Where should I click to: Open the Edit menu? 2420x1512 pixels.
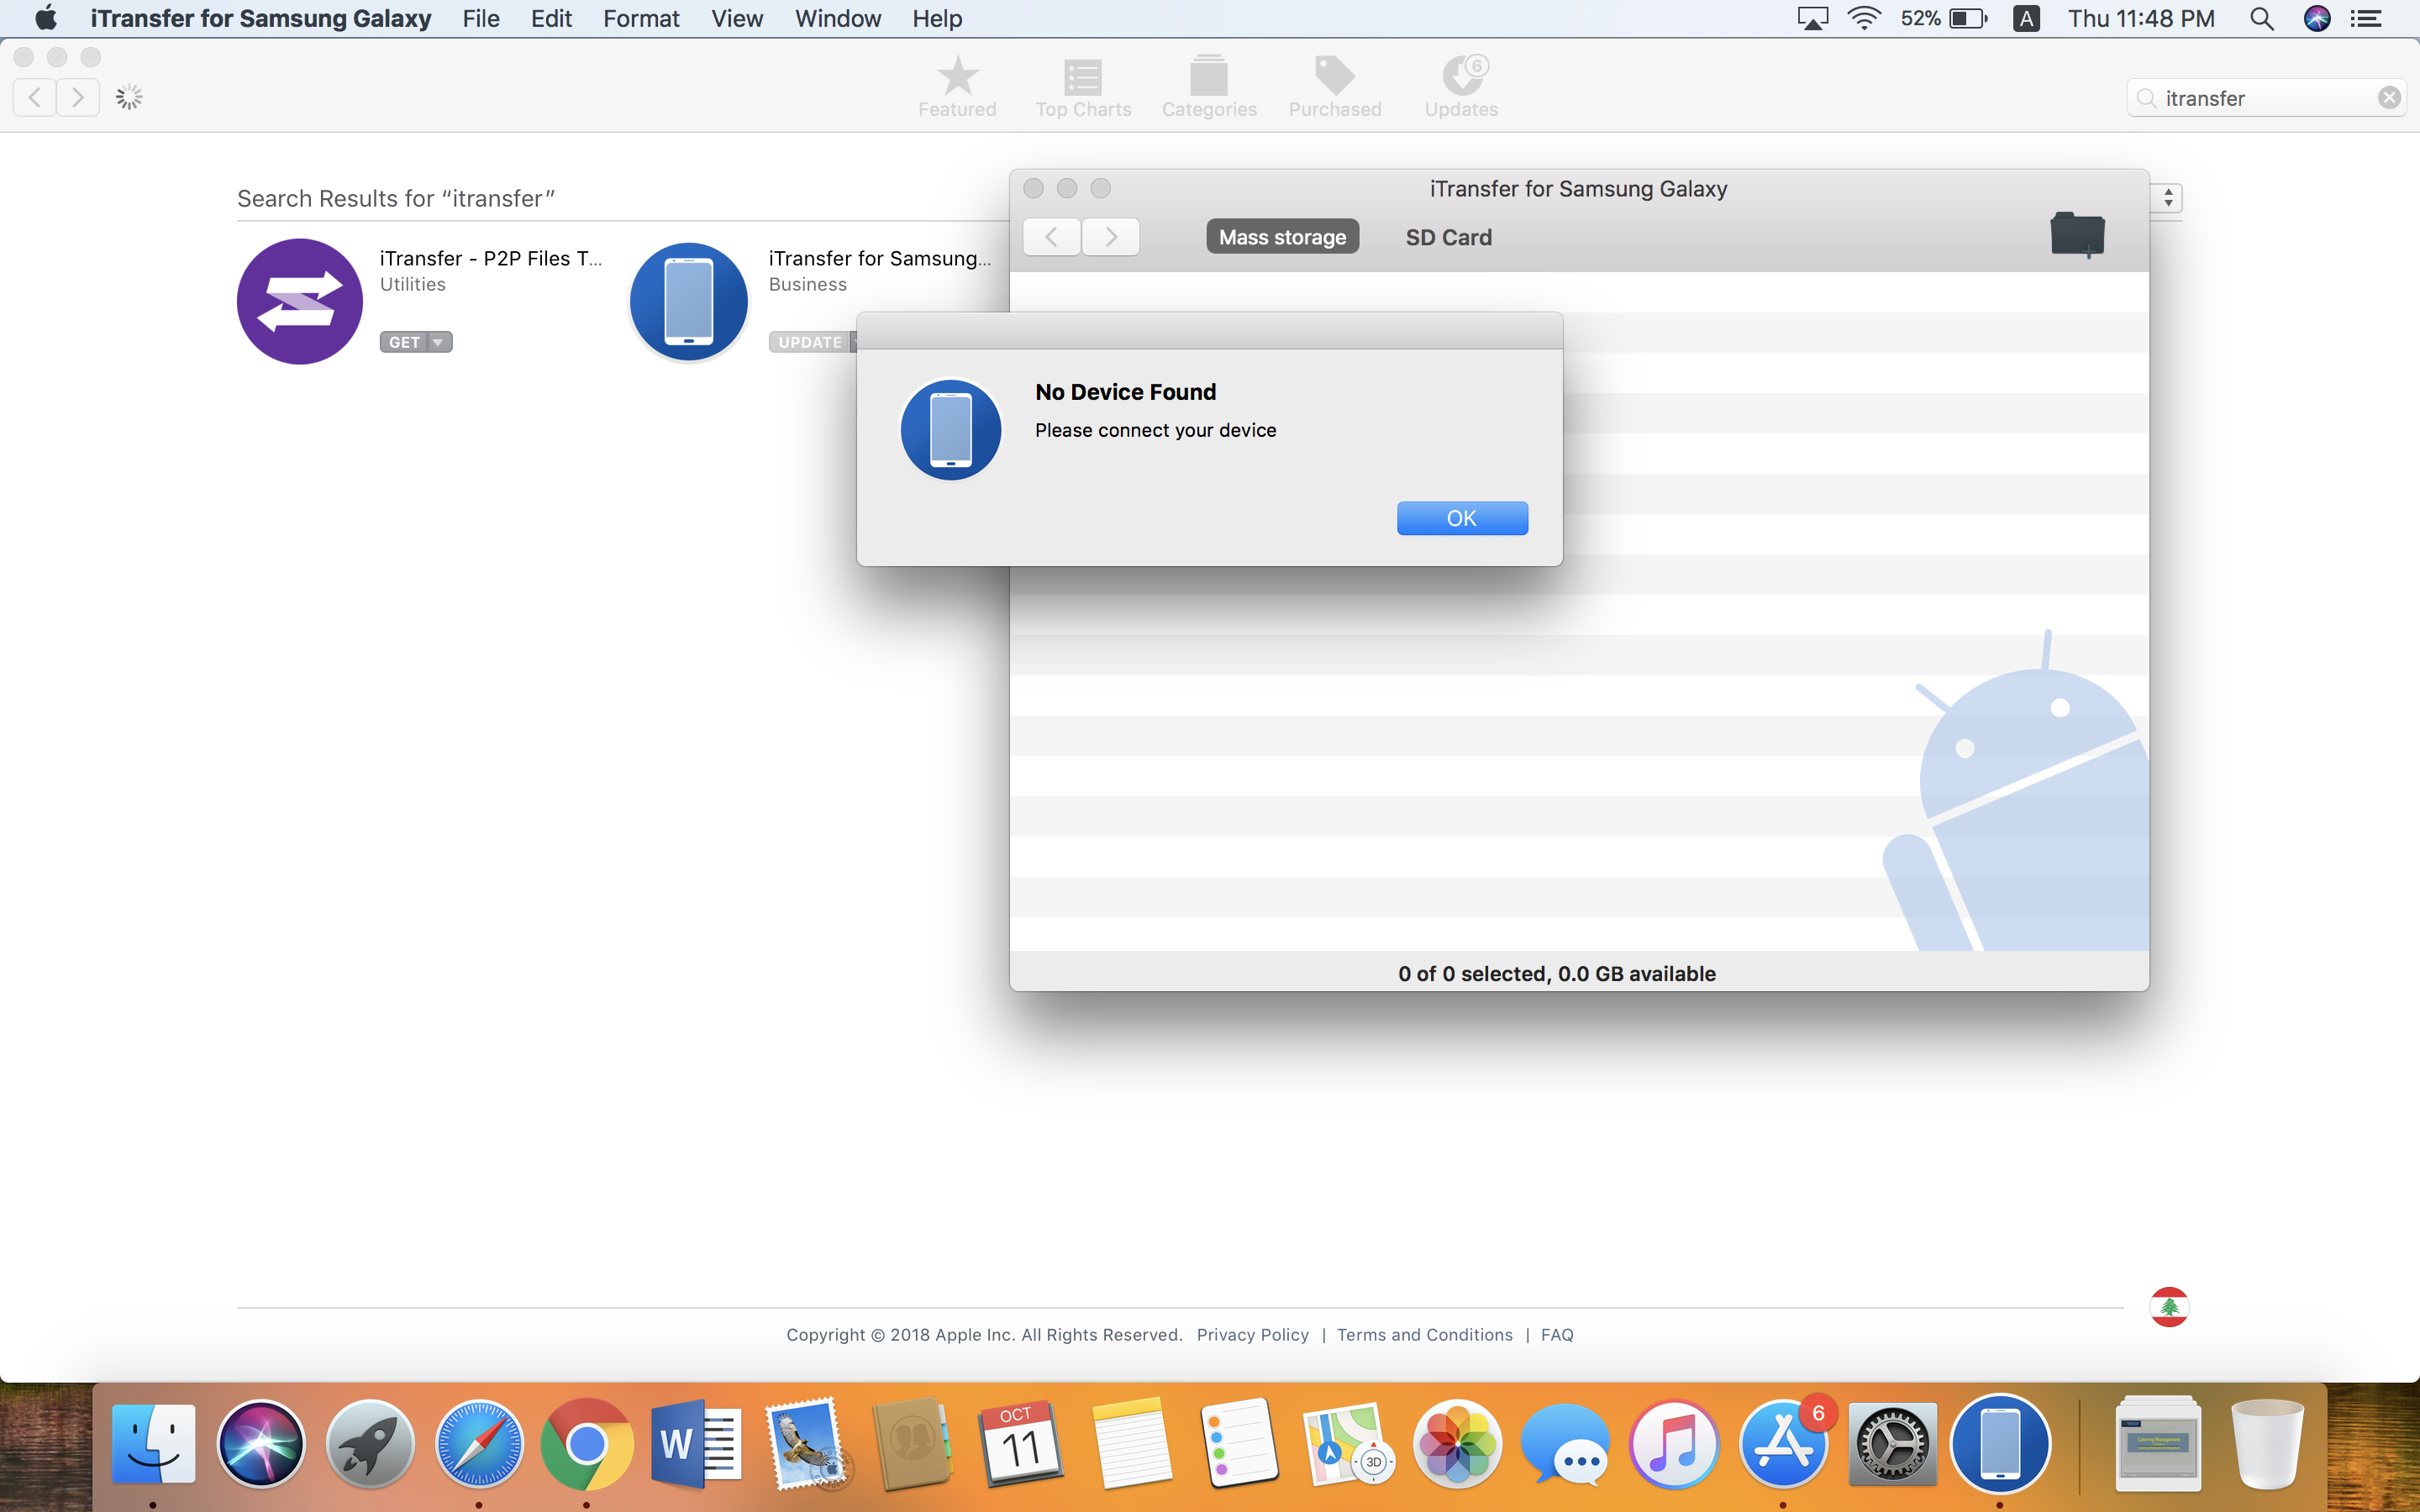[551, 18]
